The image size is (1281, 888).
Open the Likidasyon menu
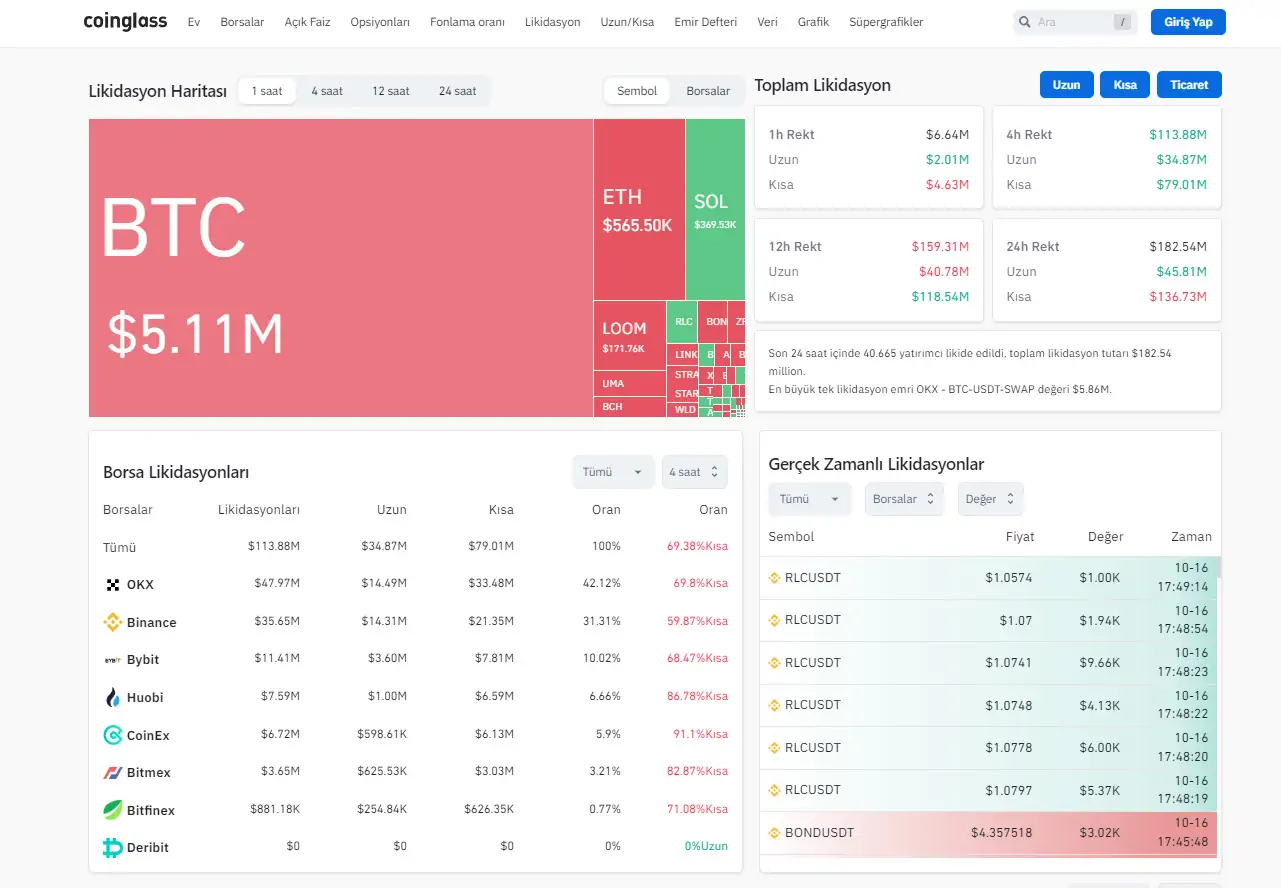tap(552, 22)
